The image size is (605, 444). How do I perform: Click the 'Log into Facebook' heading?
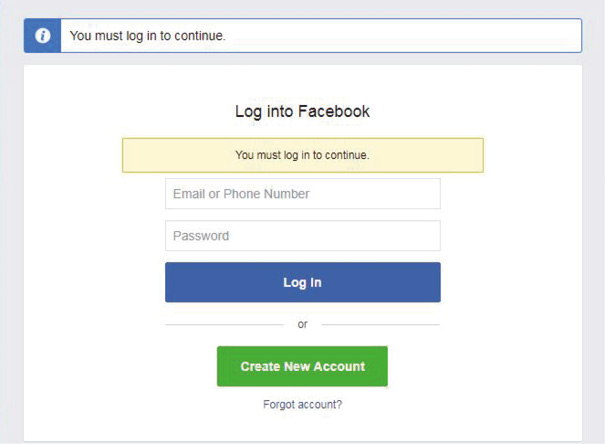click(x=302, y=111)
